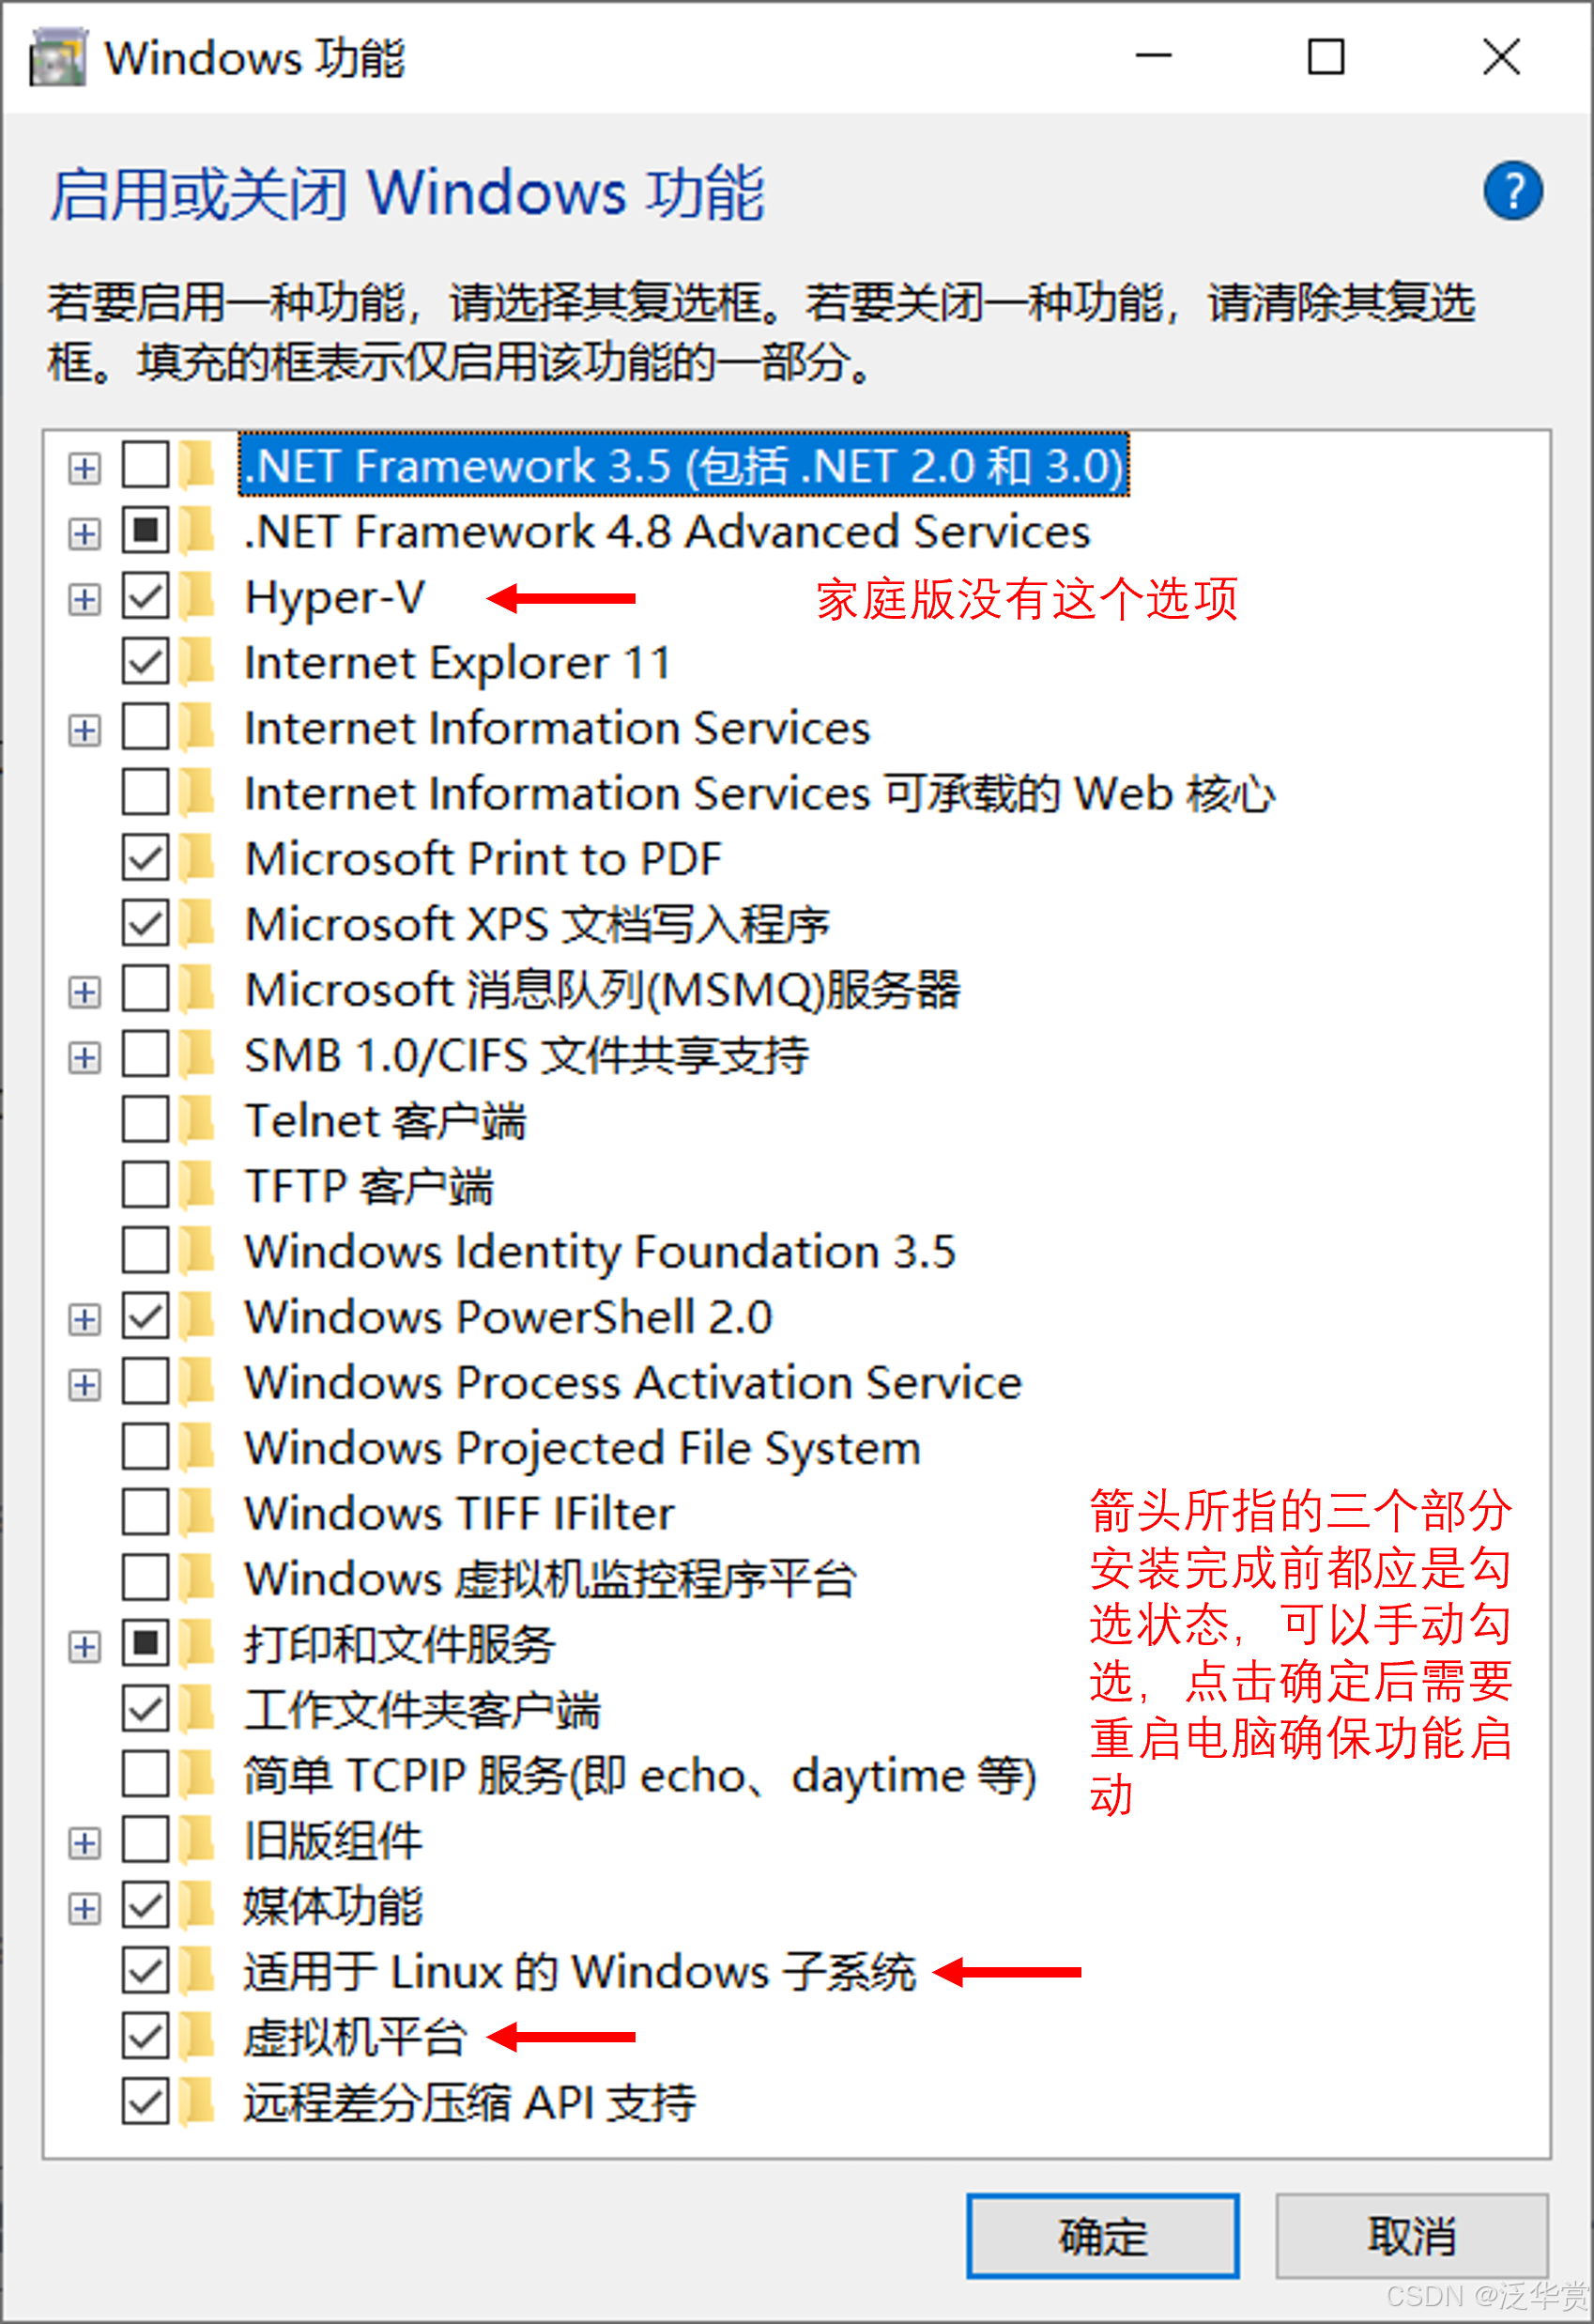The height and width of the screenshot is (2324, 1594).
Task: Click the folder icon beside 虚拟机平台
Action: click(196, 2038)
